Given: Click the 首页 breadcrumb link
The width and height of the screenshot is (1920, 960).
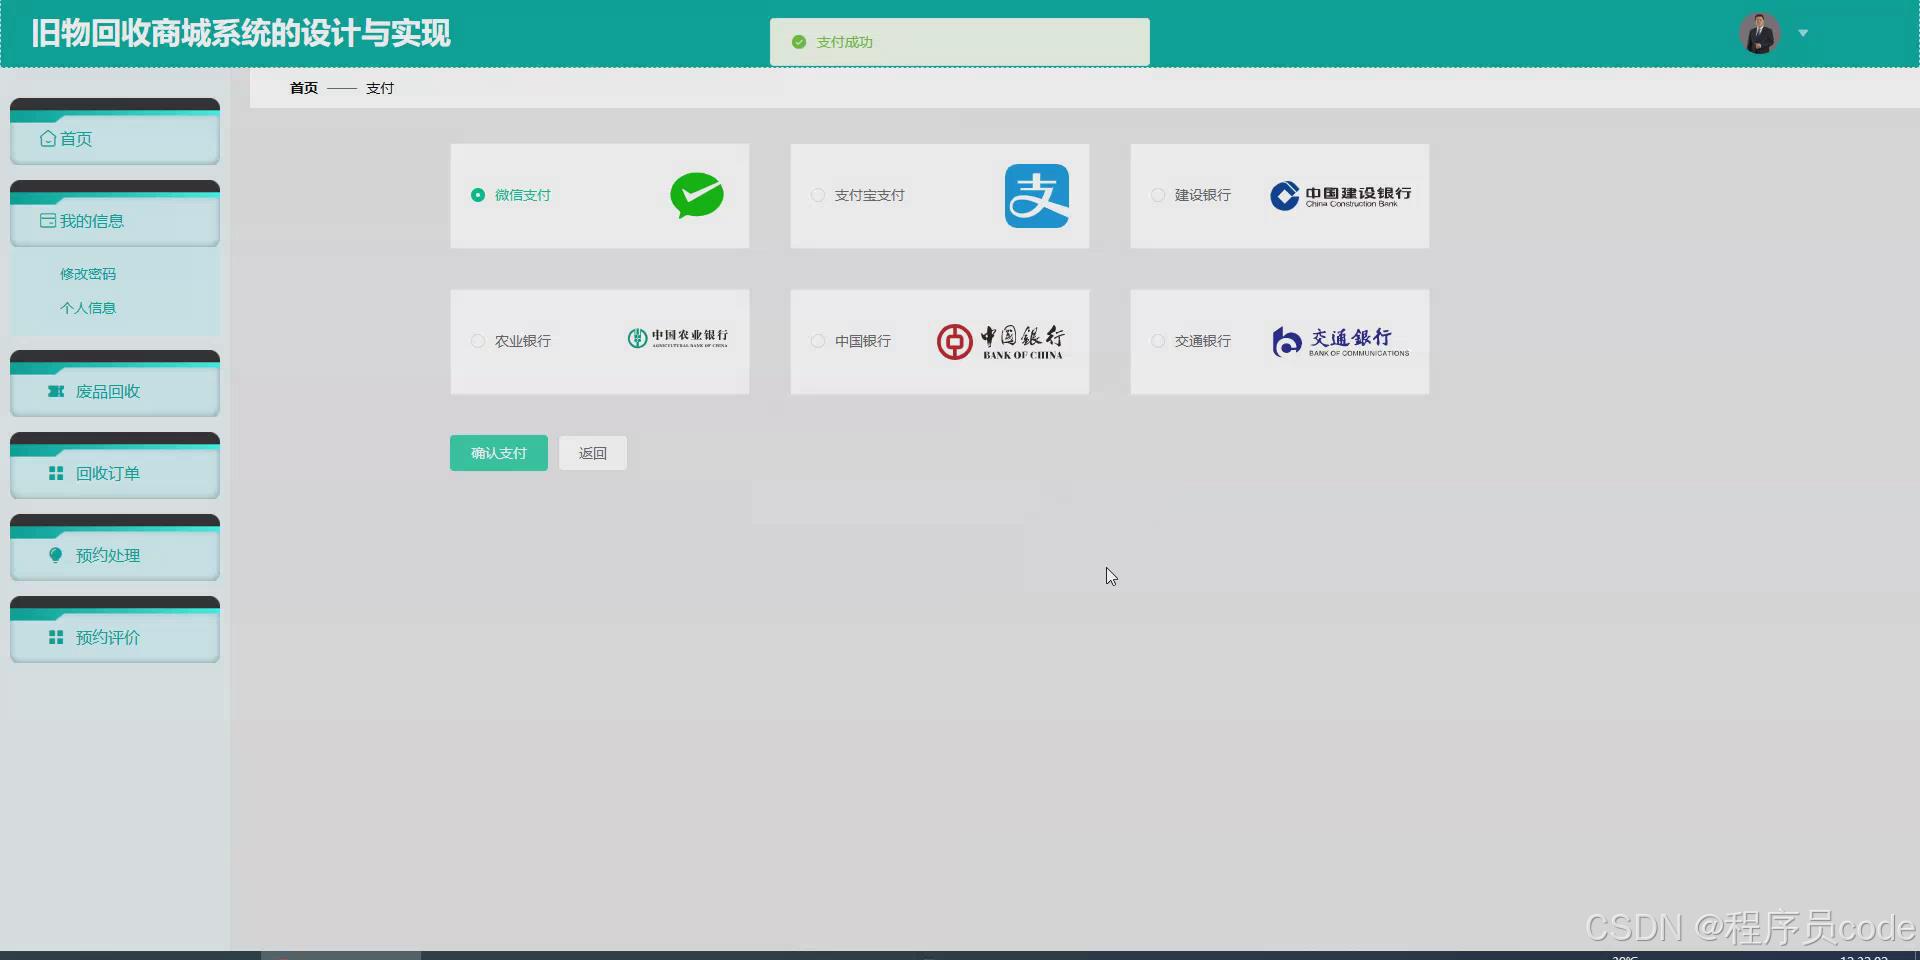Looking at the screenshot, I should click(x=304, y=88).
